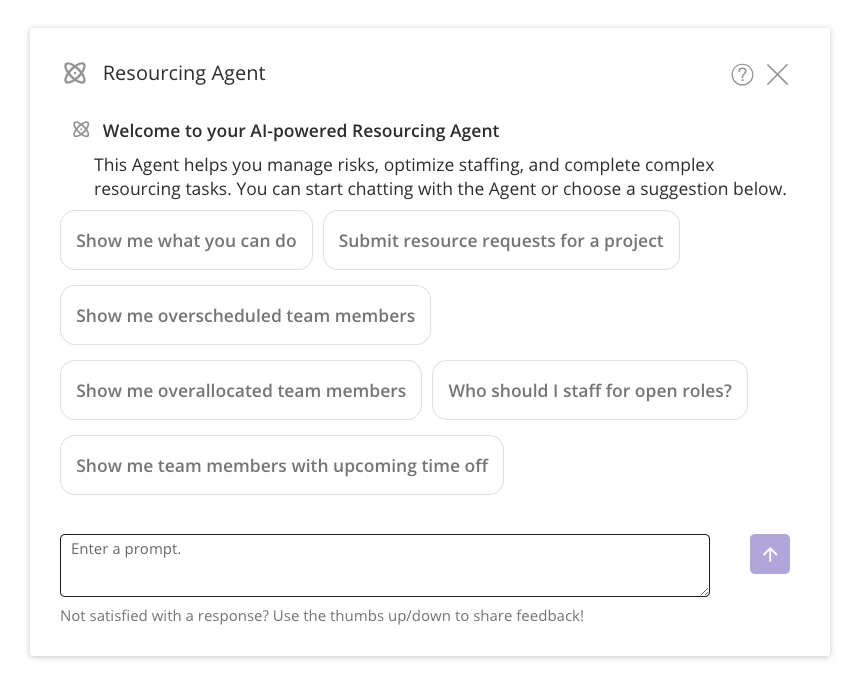
Task: Click the feedback note below the prompt box
Action: tap(322, 615)
